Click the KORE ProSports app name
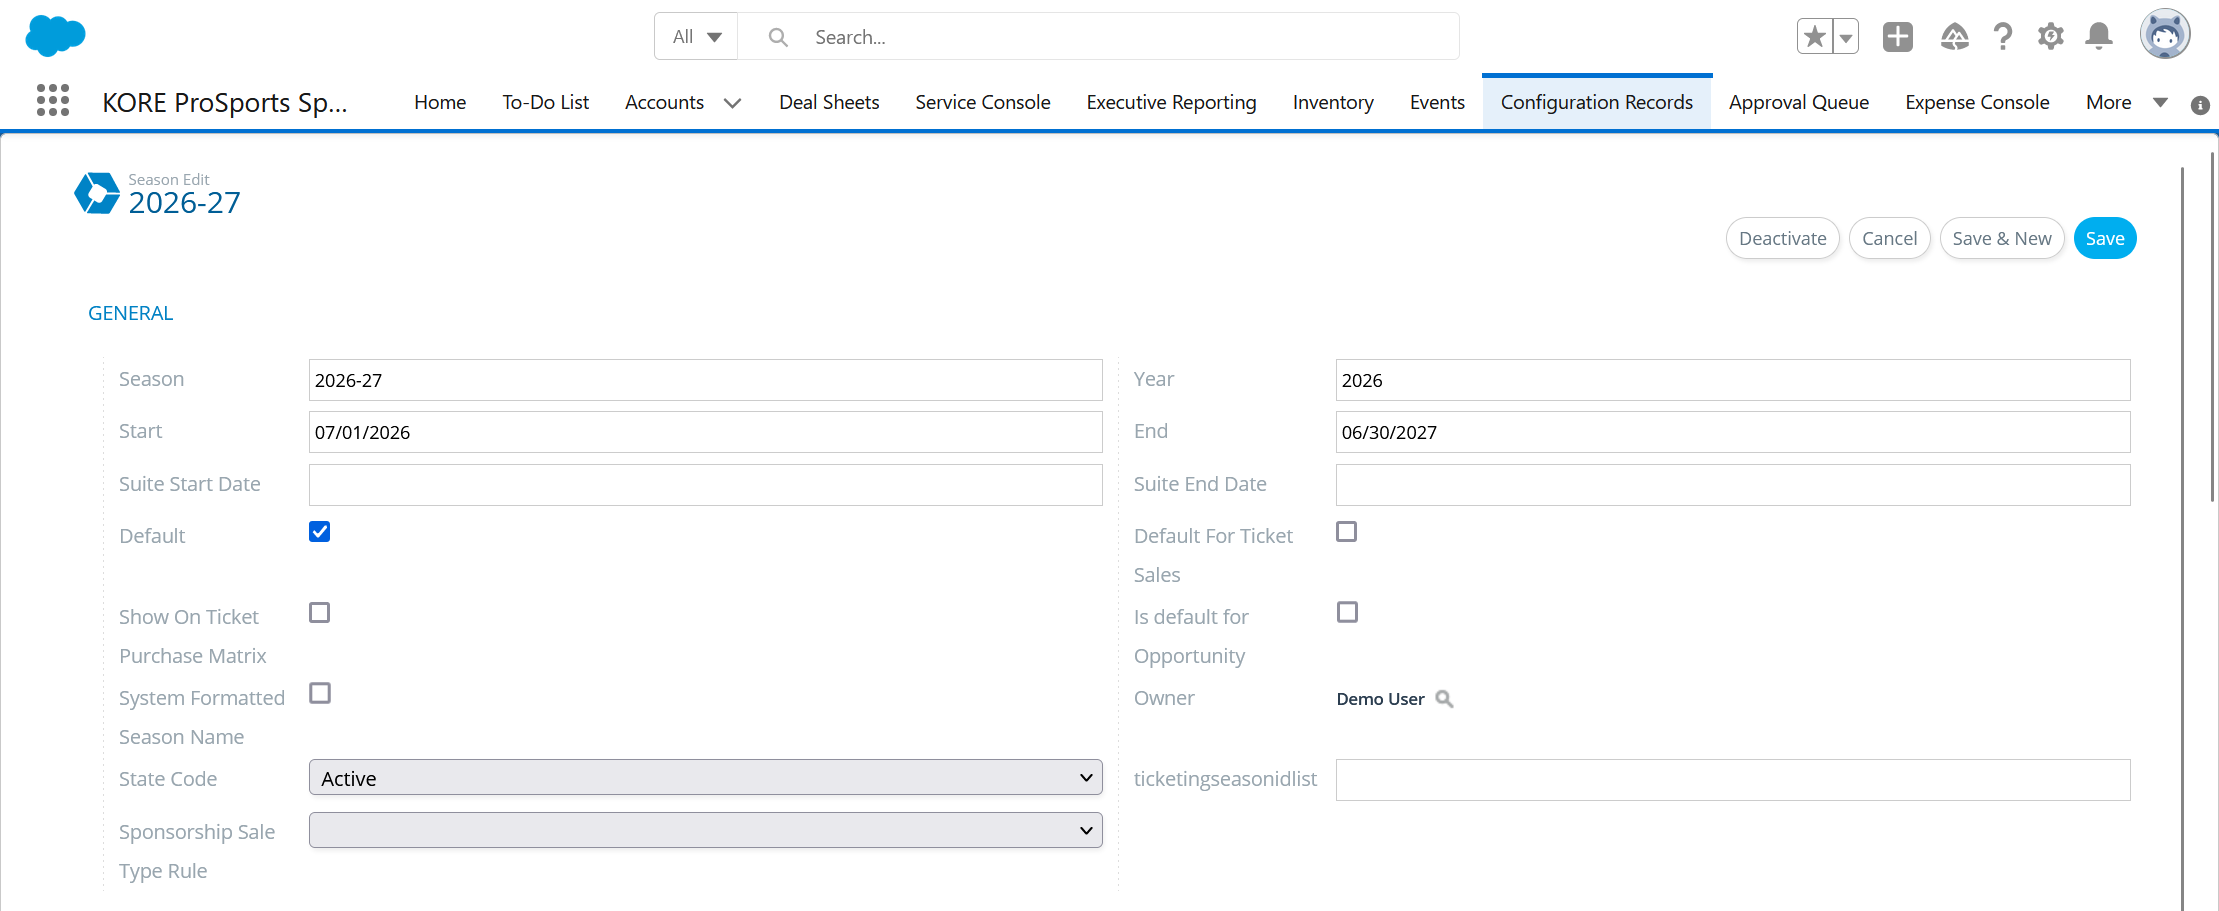The width and height of the screenshot is (2219, 911). 225,103
